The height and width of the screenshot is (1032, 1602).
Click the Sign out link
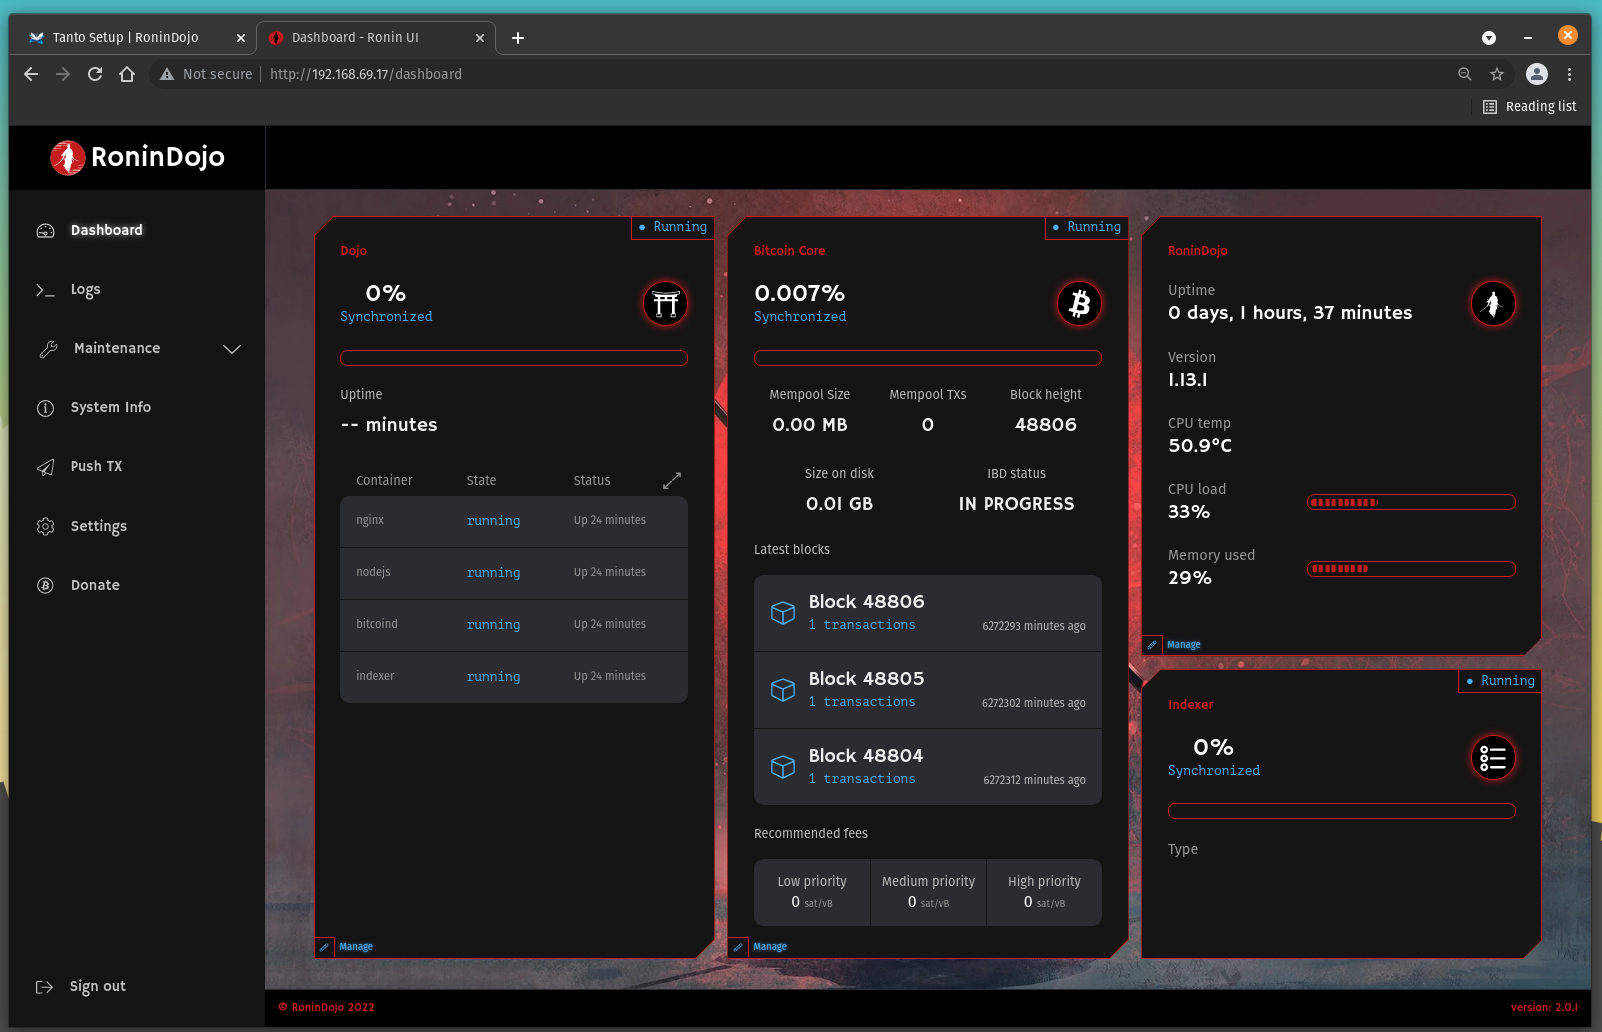(x=97, y=986)
